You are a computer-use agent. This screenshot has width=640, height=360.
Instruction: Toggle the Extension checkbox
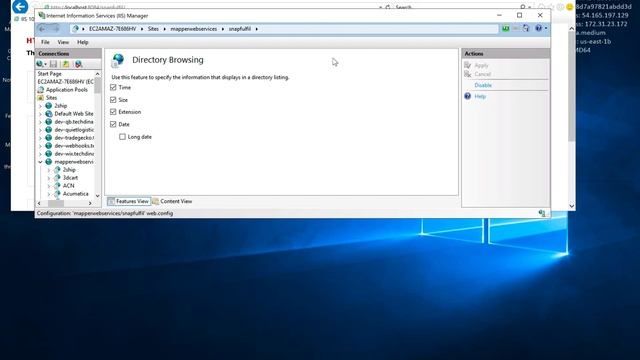click(113, 112)
